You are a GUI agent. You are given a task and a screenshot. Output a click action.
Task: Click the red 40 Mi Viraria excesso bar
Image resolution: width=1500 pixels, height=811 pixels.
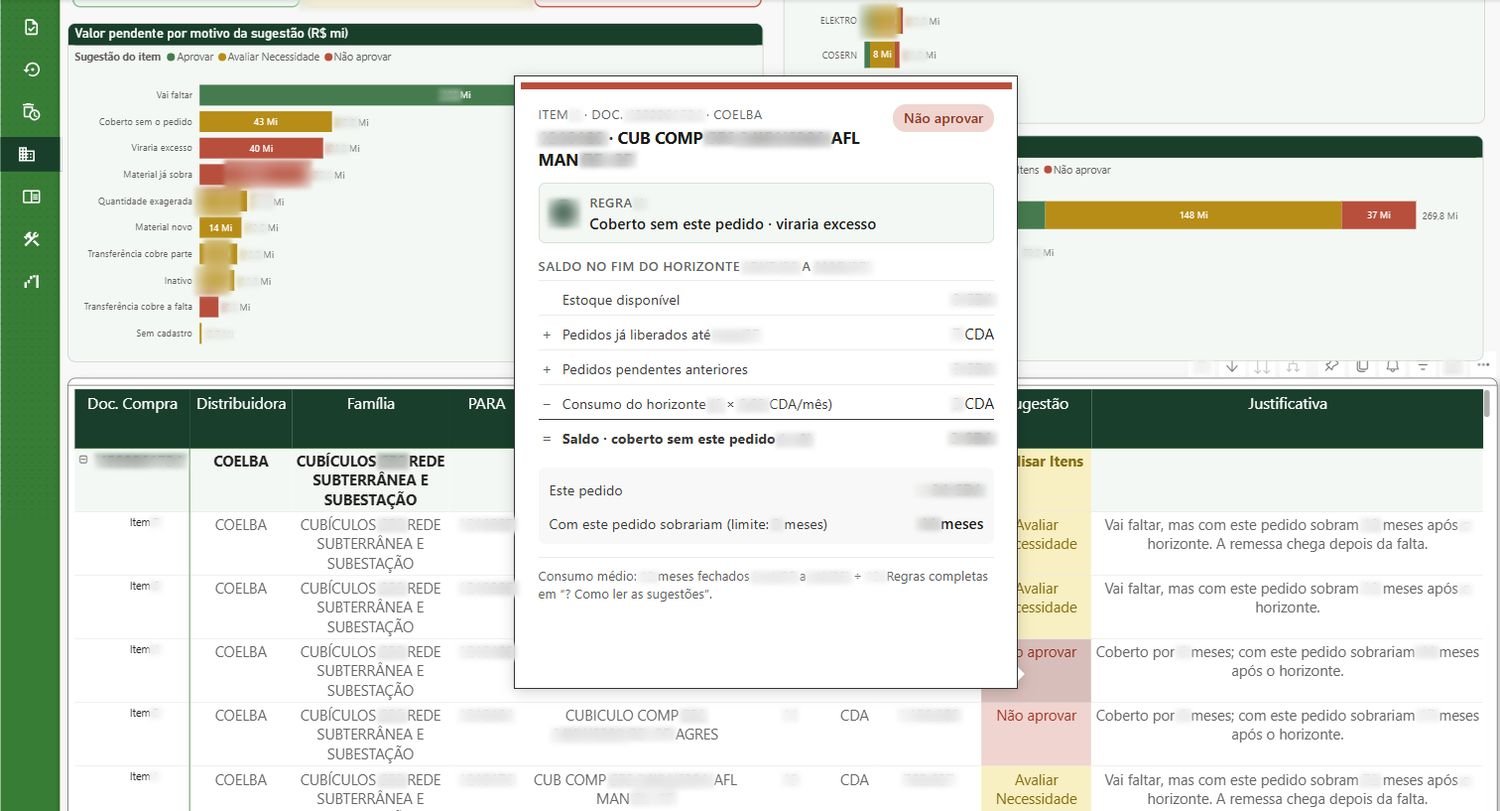coord(261,148)
